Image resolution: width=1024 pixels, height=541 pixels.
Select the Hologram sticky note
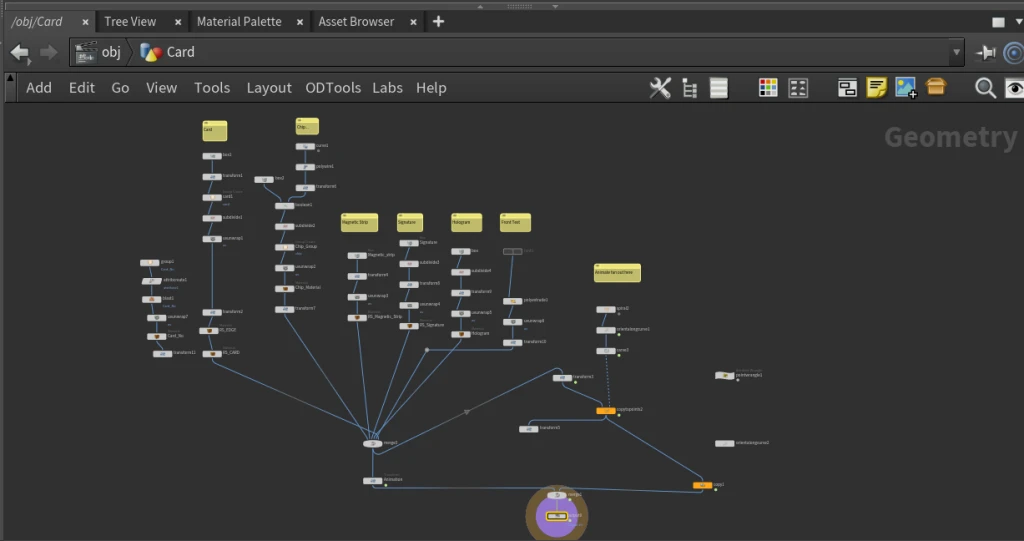pos(466,223)
